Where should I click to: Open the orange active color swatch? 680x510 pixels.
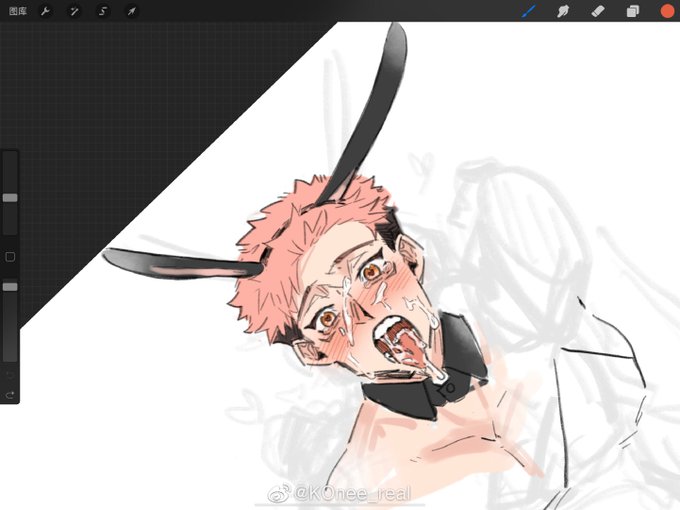[667, 11]
